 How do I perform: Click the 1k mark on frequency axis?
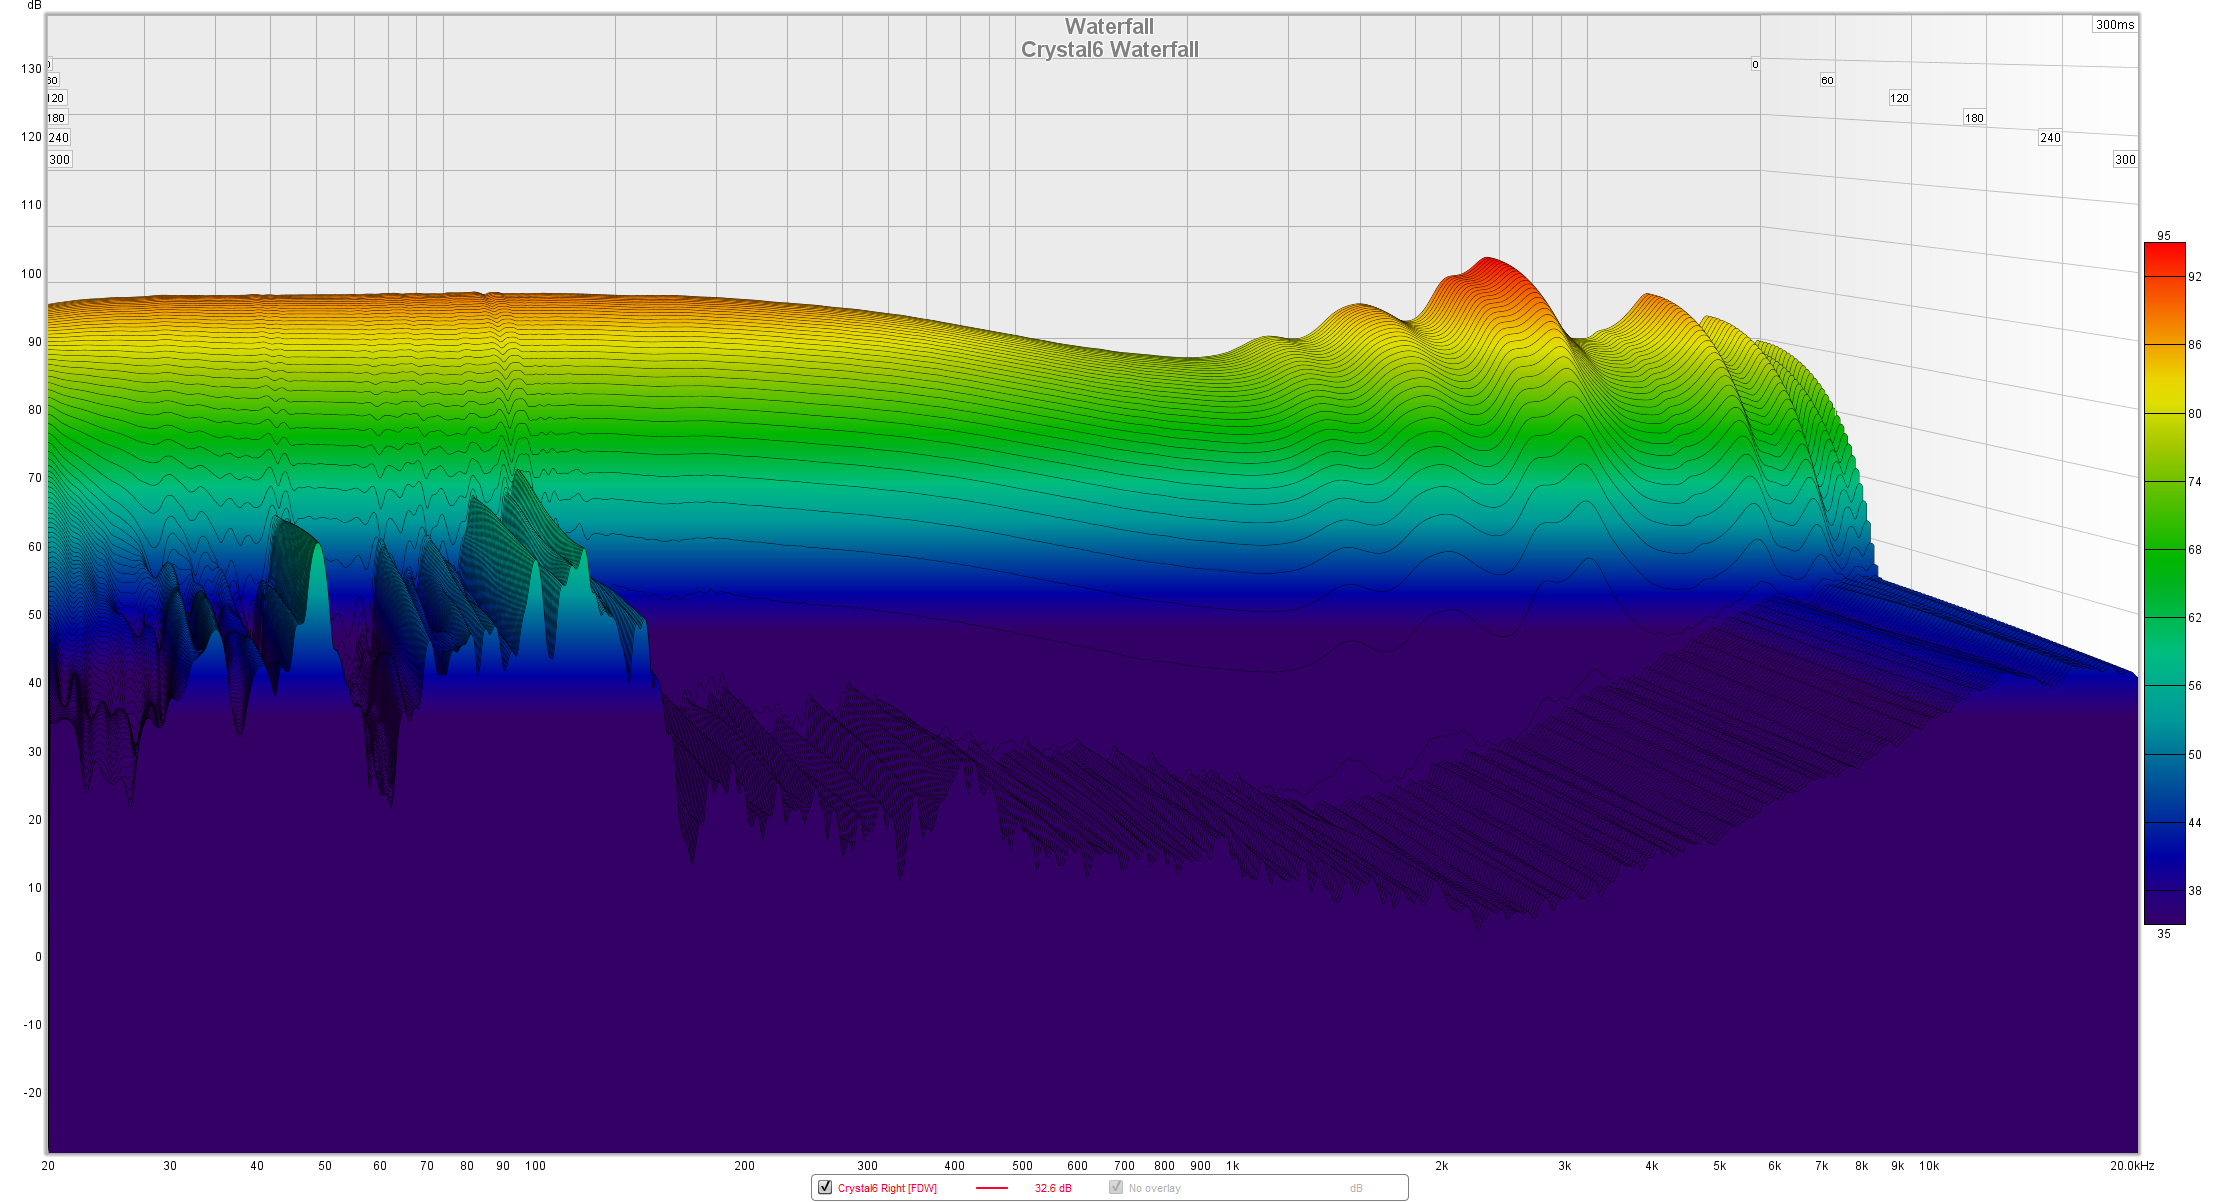(1233, 1166)
